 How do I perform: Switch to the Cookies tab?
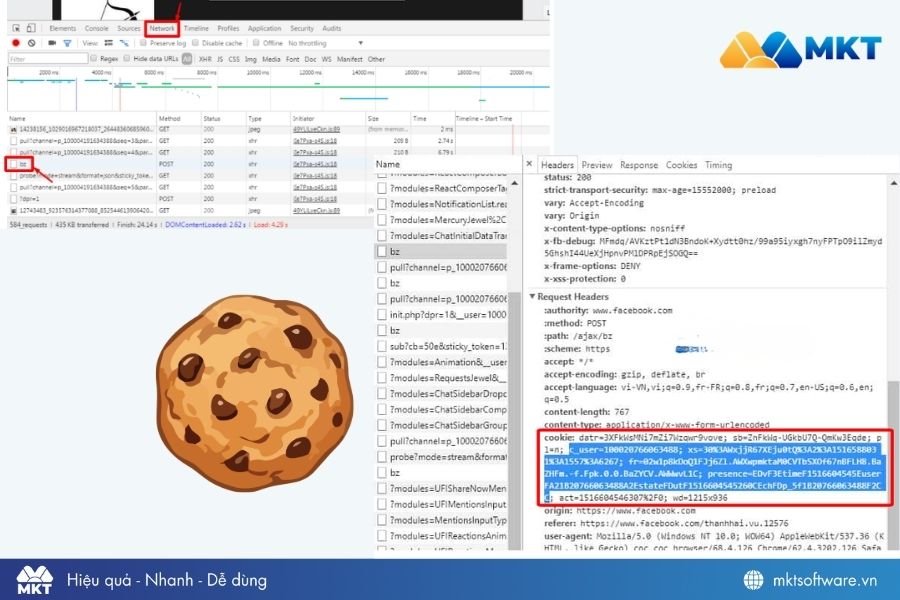[x=681, y=165]
